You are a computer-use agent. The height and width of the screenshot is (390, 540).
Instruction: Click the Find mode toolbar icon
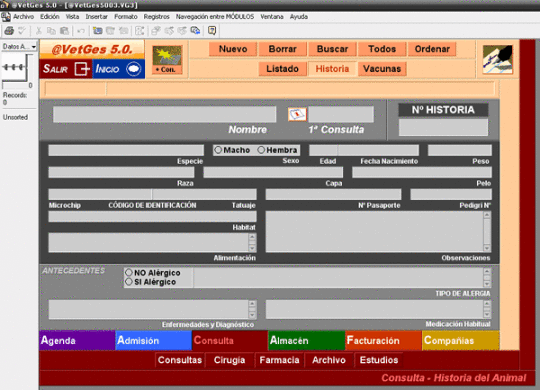pos(139,31)
